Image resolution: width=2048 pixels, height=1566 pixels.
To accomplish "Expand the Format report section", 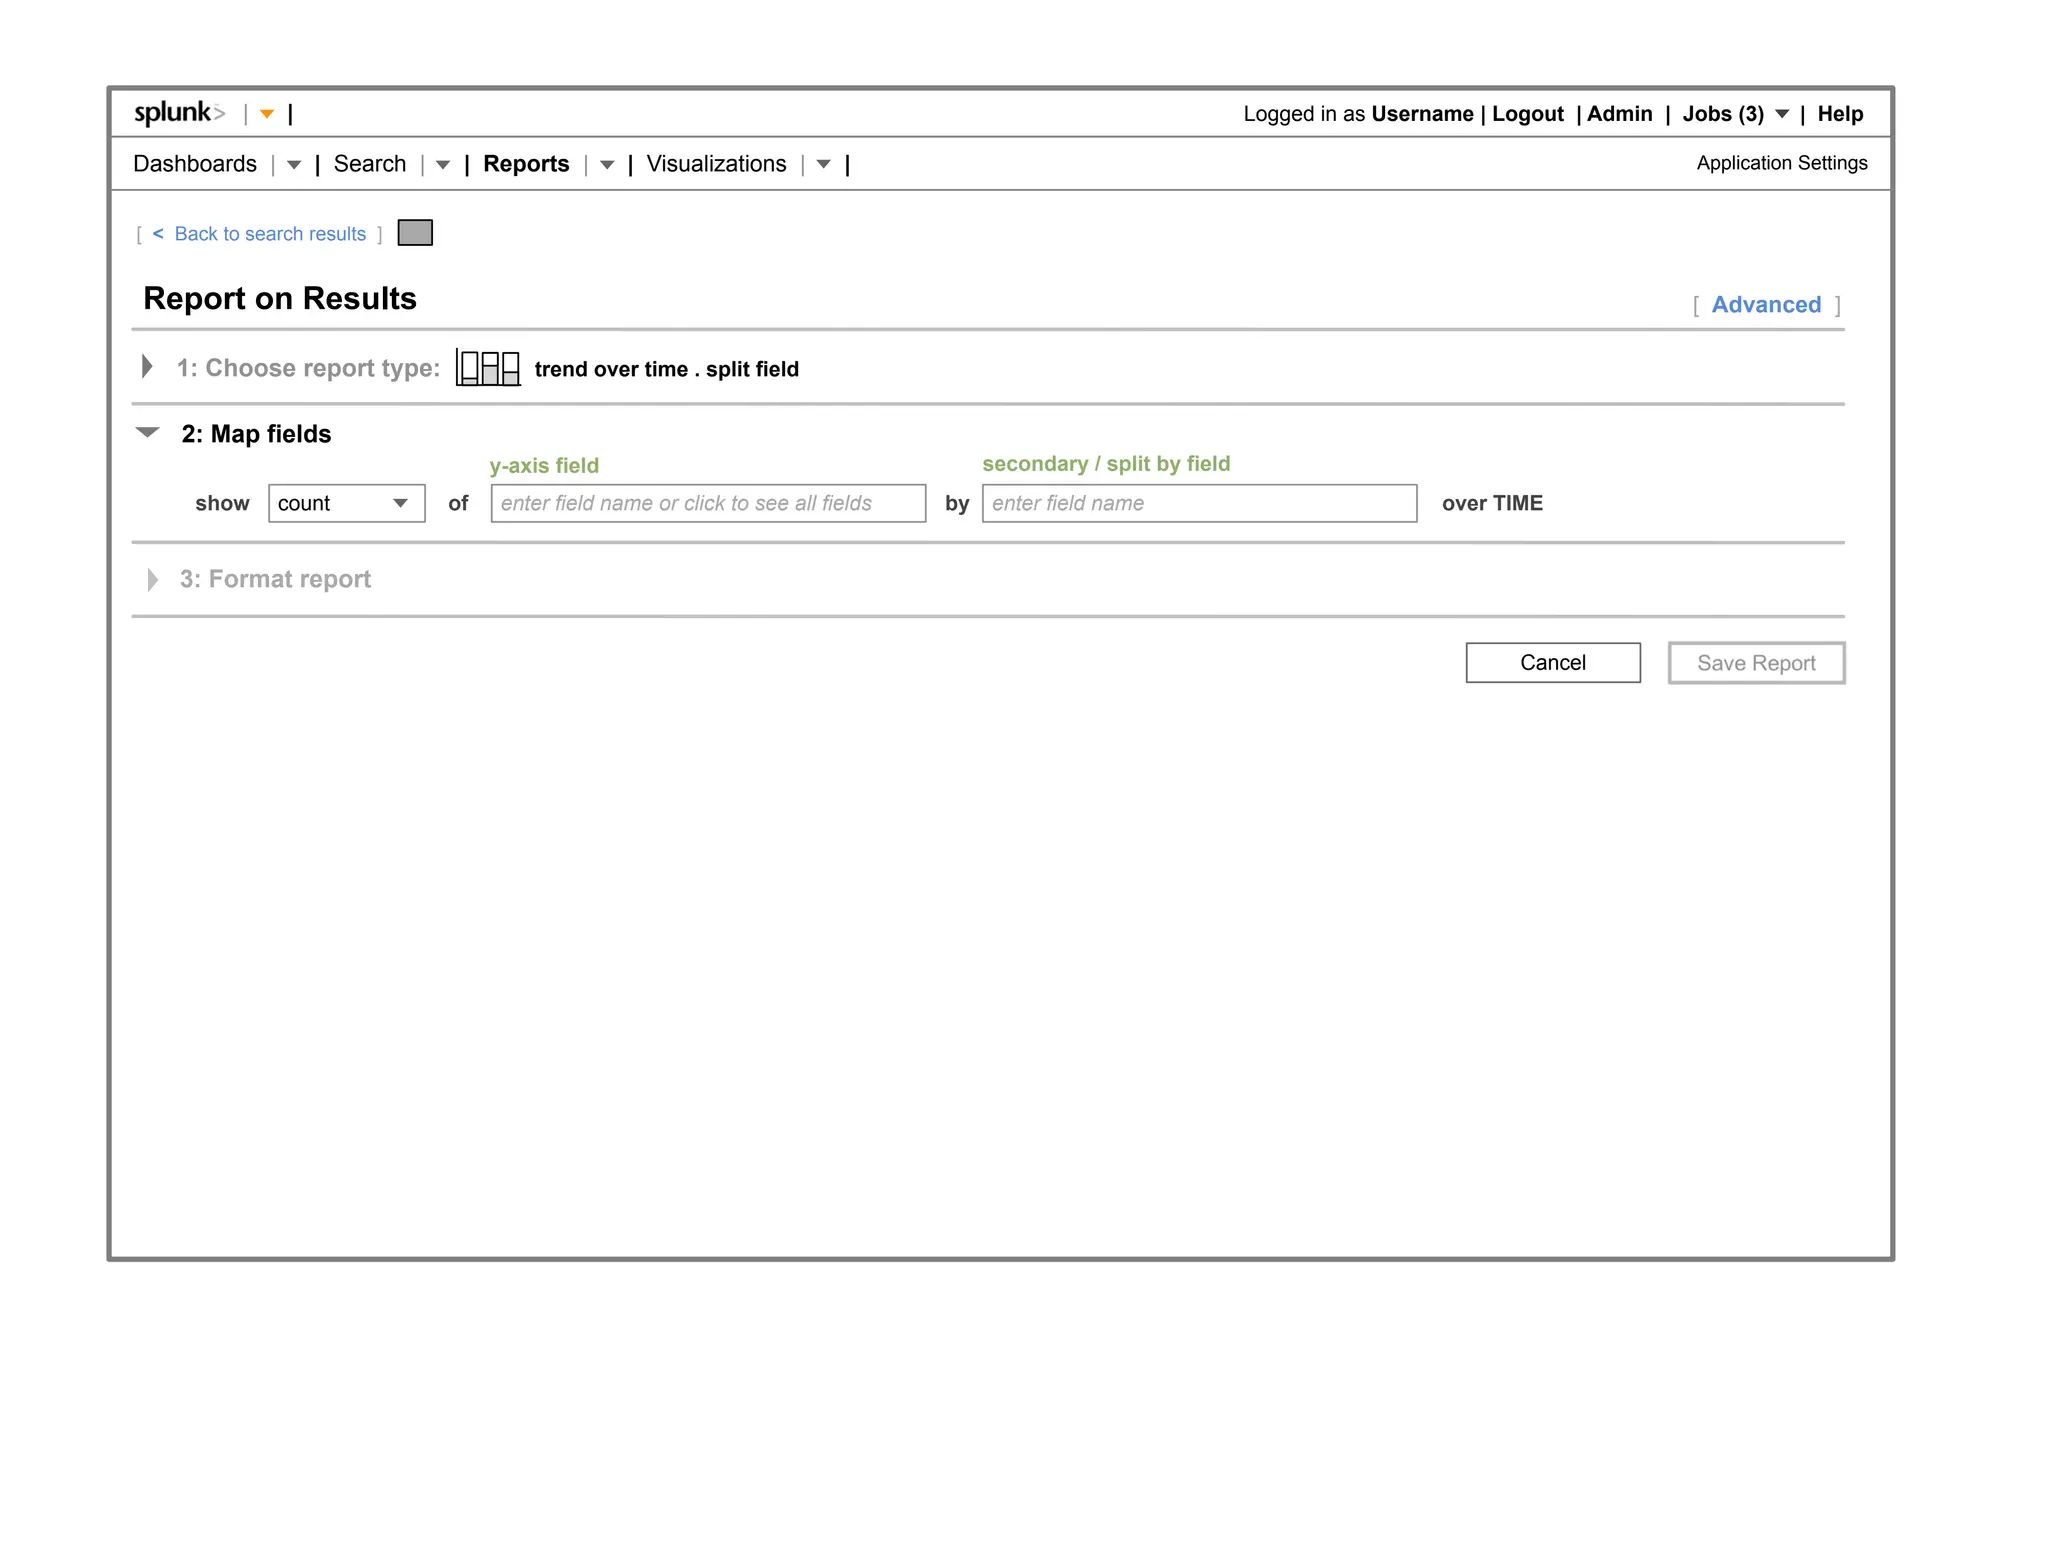I will click(x=152, y=580).
